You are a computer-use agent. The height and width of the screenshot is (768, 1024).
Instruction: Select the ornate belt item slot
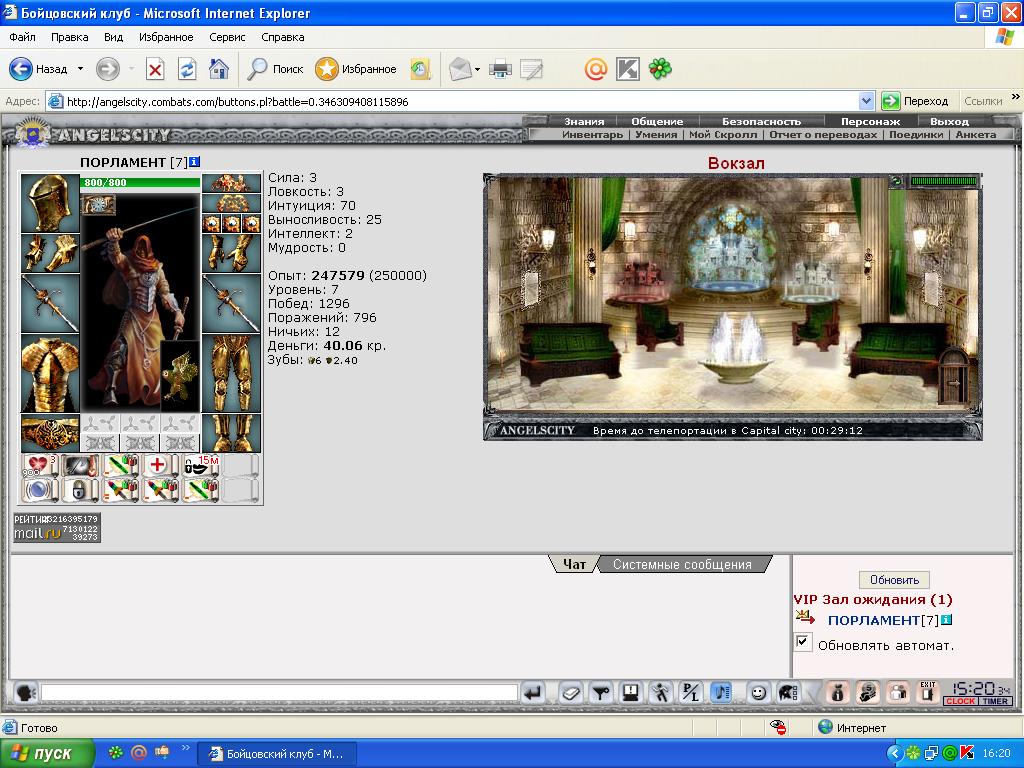(50, 433)
